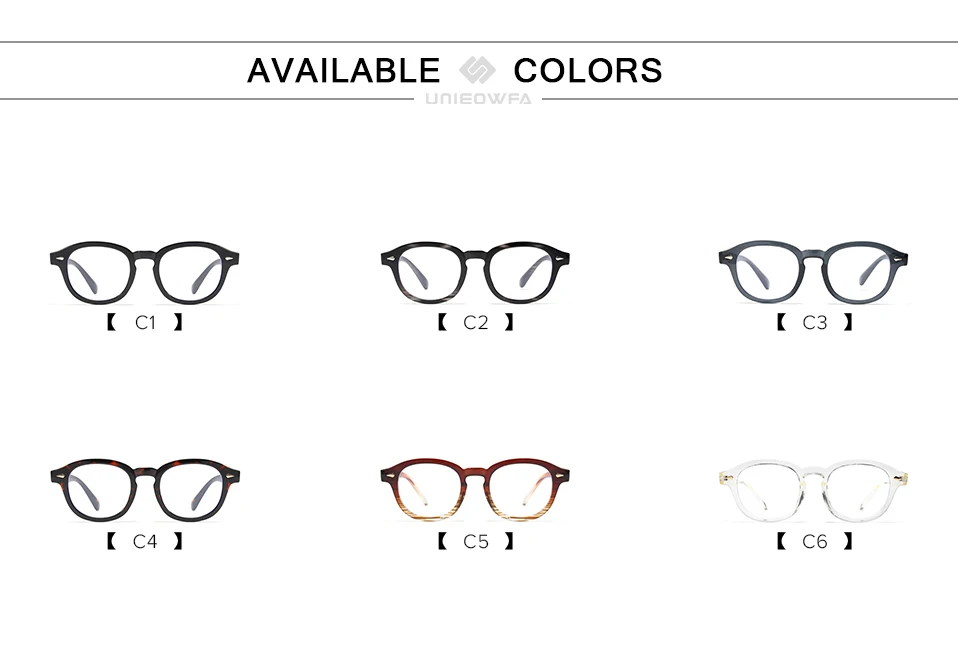958x658 pixels.
Task: Click the C4 color label
Action: point(145,541)
